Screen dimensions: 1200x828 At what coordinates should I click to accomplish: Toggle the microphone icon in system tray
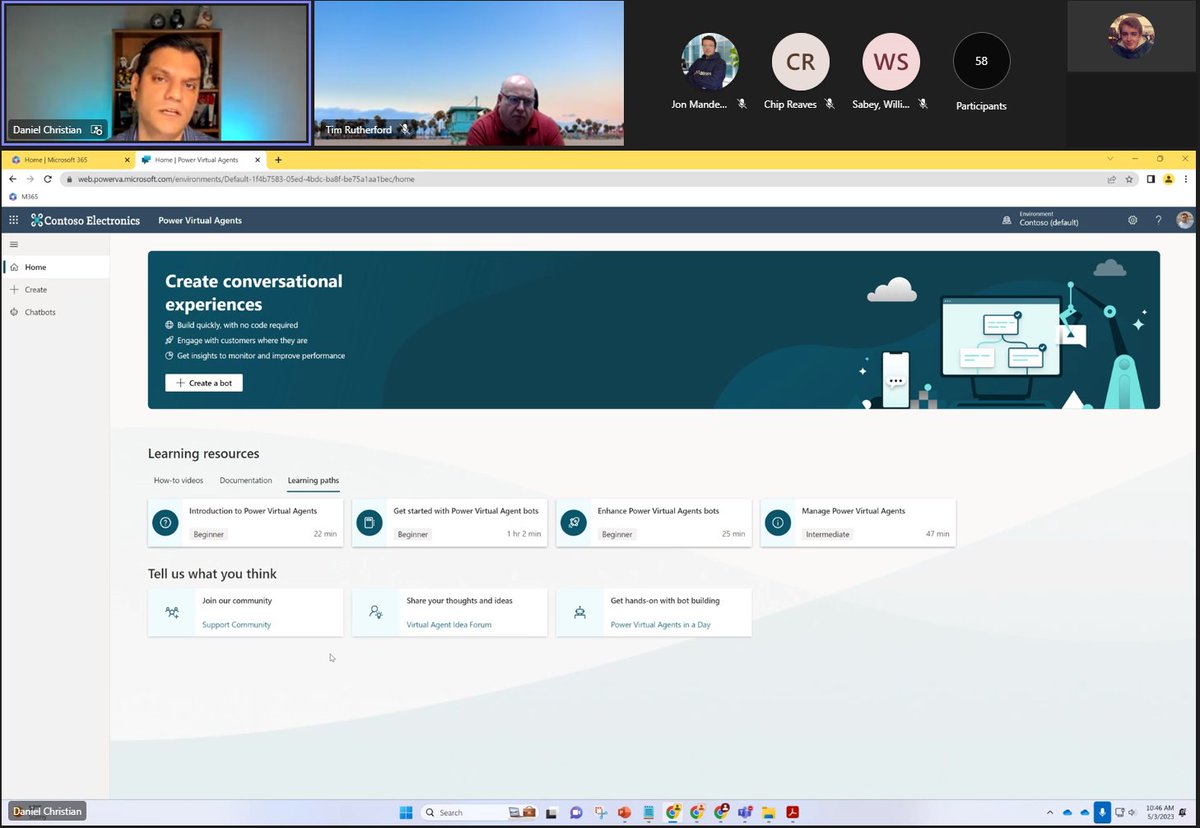pos(1102,812)
